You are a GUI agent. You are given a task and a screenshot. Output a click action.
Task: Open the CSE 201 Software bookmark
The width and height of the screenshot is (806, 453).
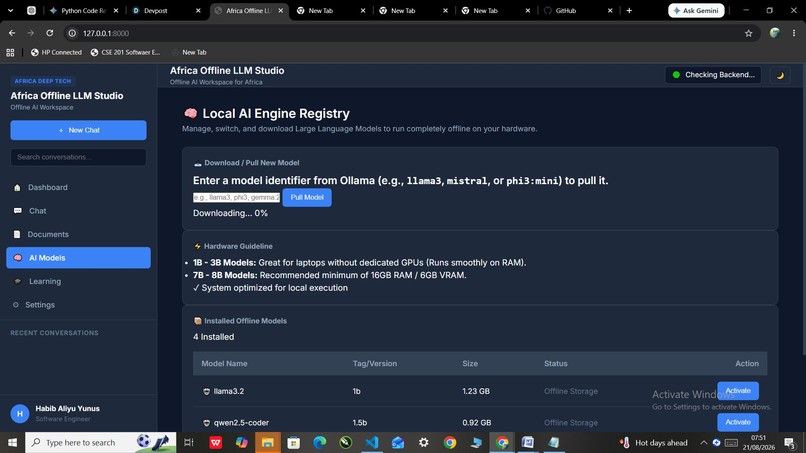click(125, 52)
